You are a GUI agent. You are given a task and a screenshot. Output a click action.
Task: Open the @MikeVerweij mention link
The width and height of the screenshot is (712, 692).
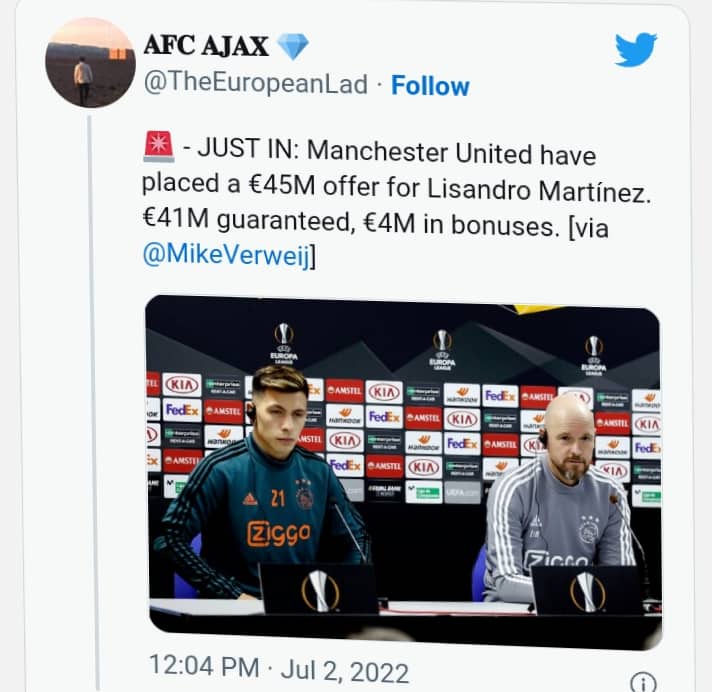pyautogui.click(x=226, y=254)
